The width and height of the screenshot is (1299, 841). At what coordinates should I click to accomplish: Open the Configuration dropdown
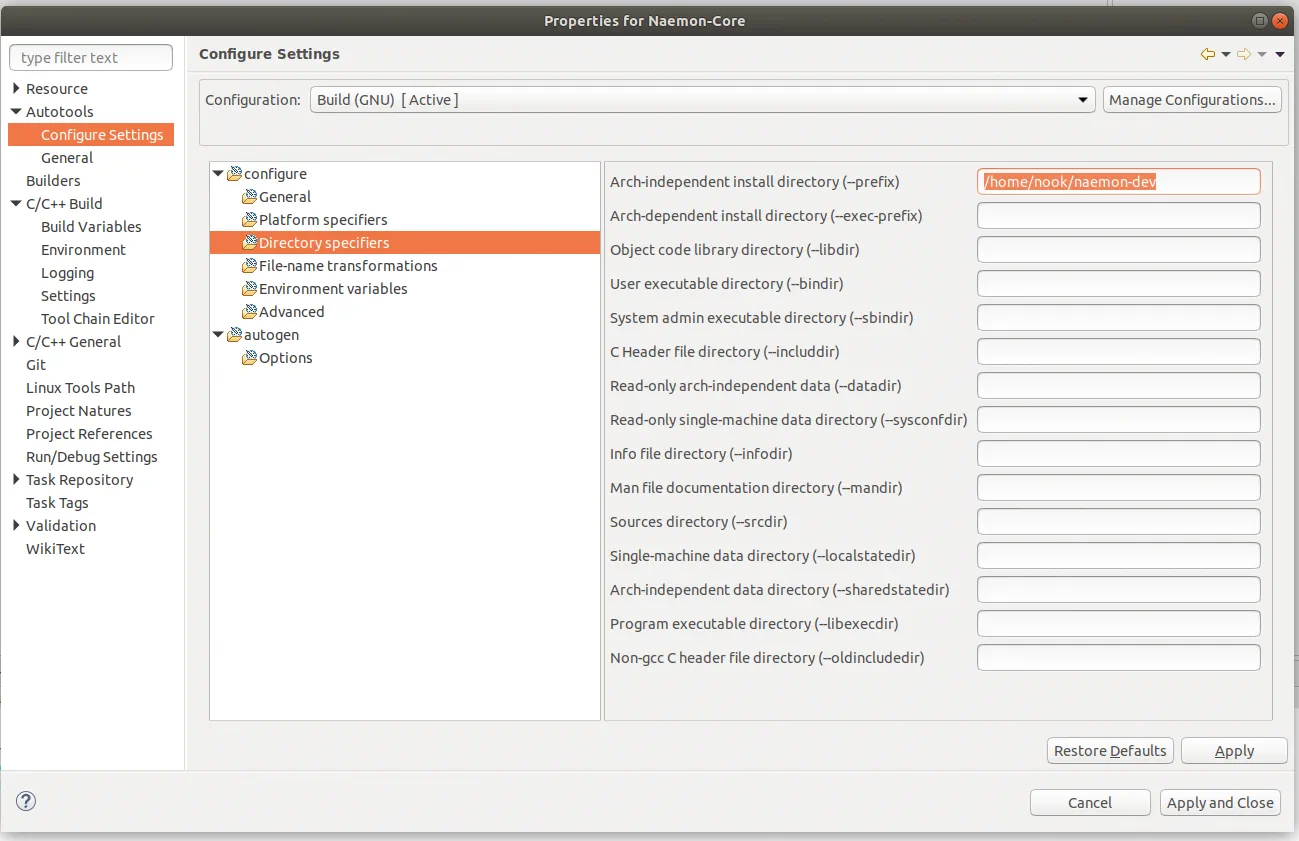(x=702, y=100)
